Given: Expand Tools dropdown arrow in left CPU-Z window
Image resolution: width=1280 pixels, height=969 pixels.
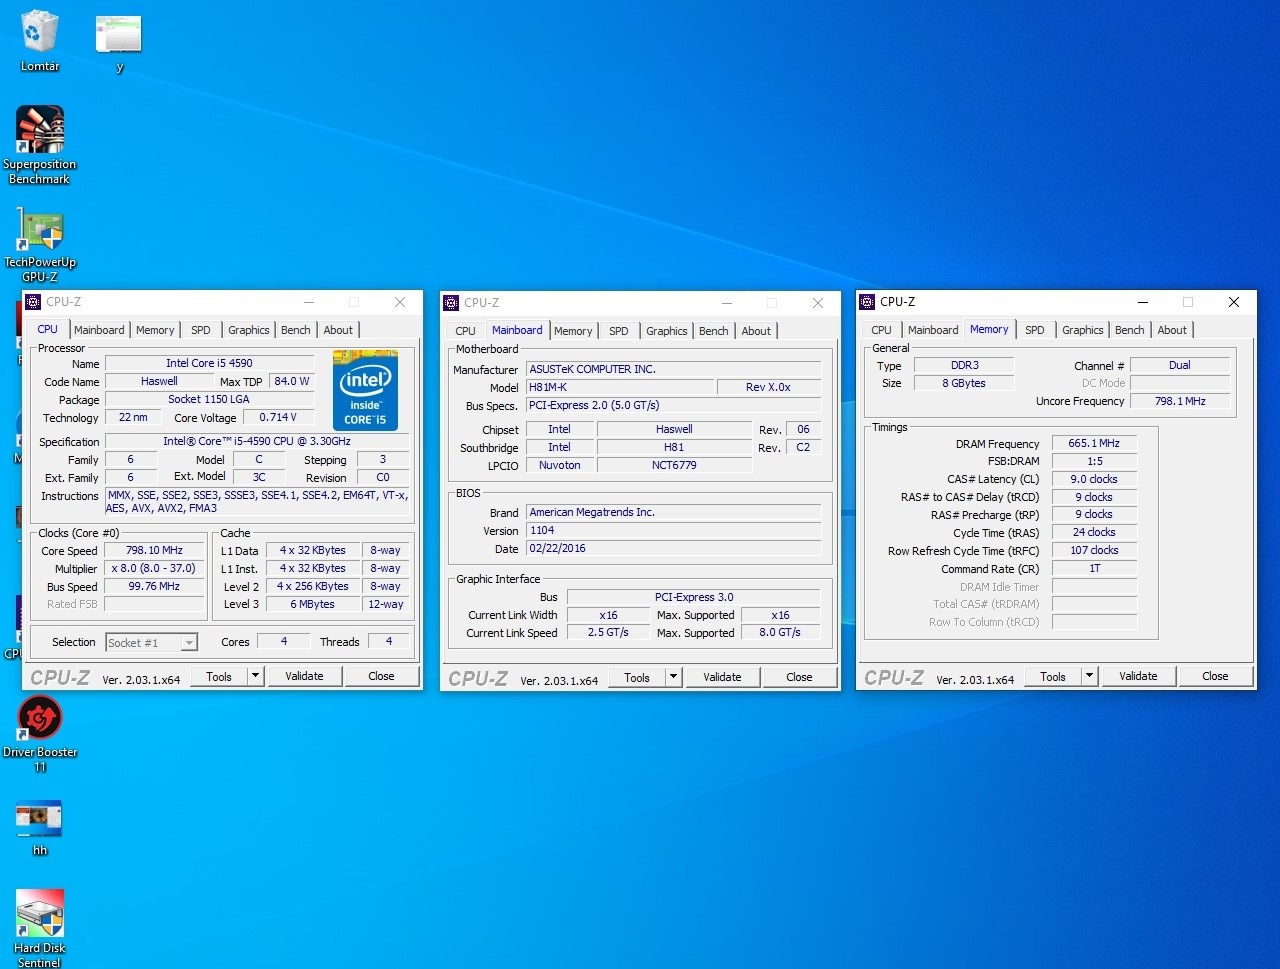Looking at the screenshot, I should pyautogui.click(x=255, y=676).
